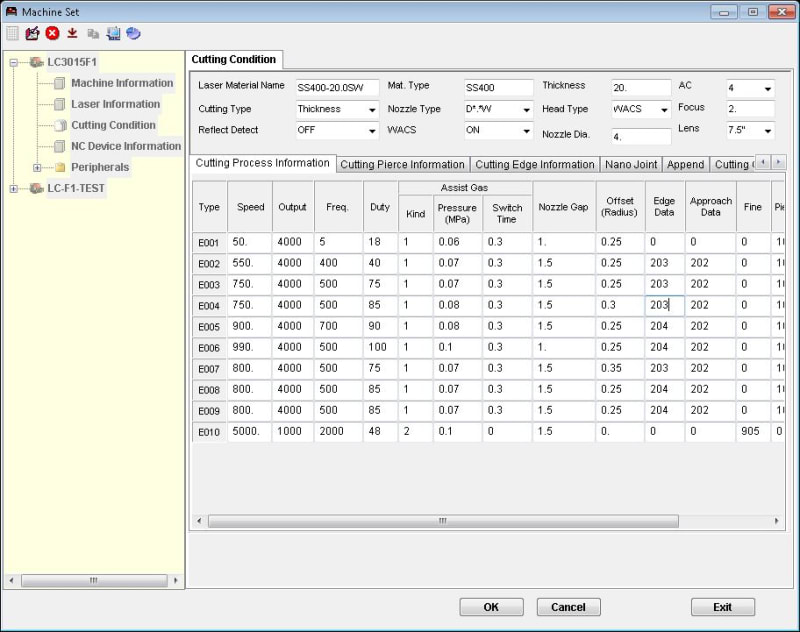
Task: Collapse the LC3015F1 tree node
Action: (14, 63)
